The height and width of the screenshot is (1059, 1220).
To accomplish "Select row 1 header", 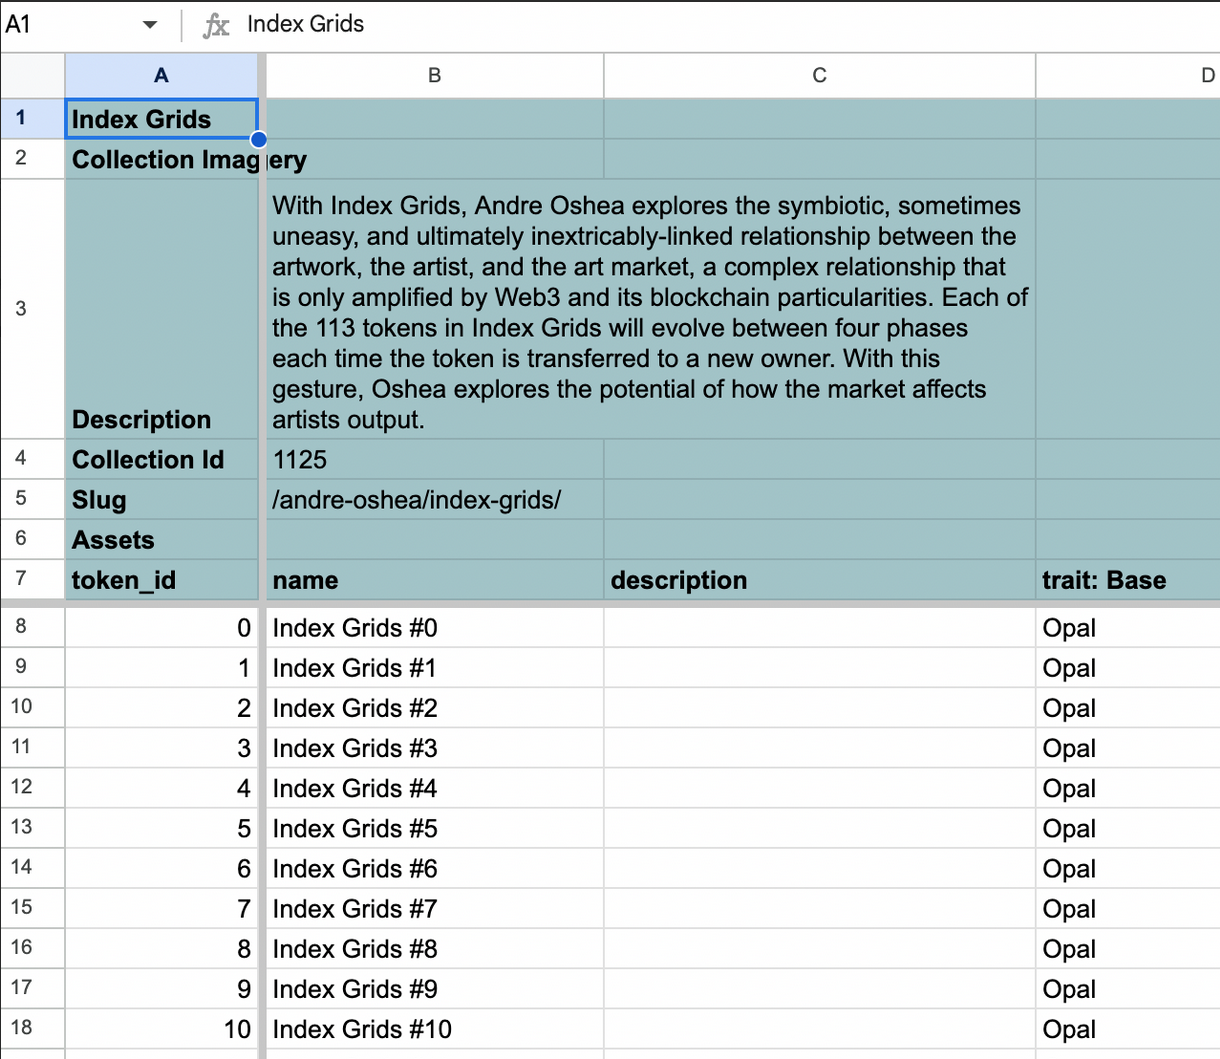I will tap(32, 118).
